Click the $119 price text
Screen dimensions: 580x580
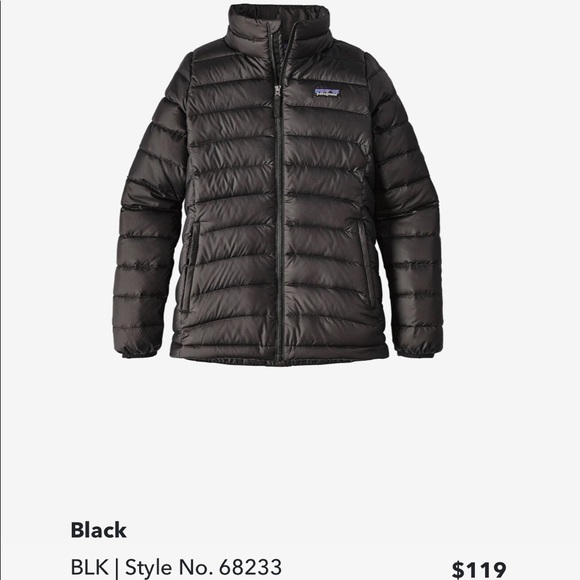(x=479, y=570)
